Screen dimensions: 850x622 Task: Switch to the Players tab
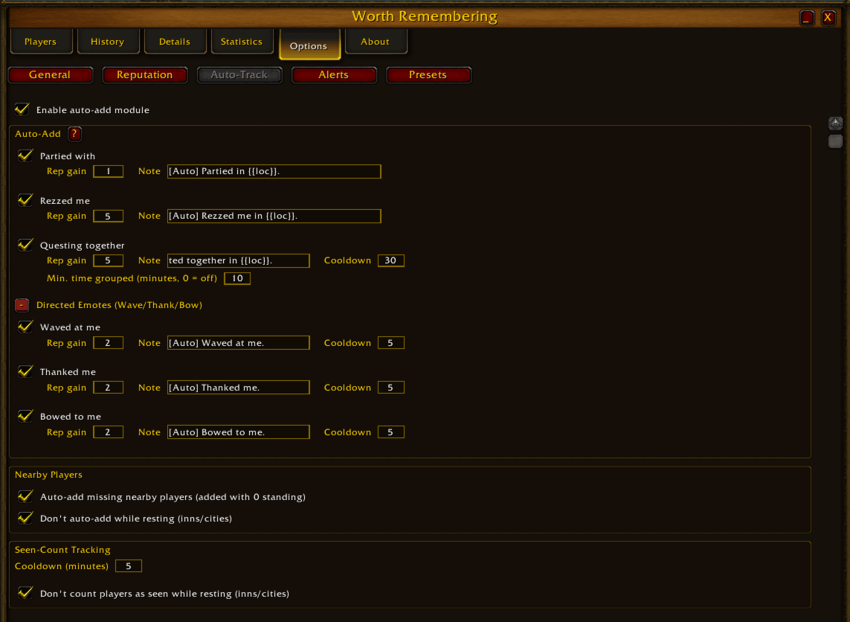pos(41,42)
